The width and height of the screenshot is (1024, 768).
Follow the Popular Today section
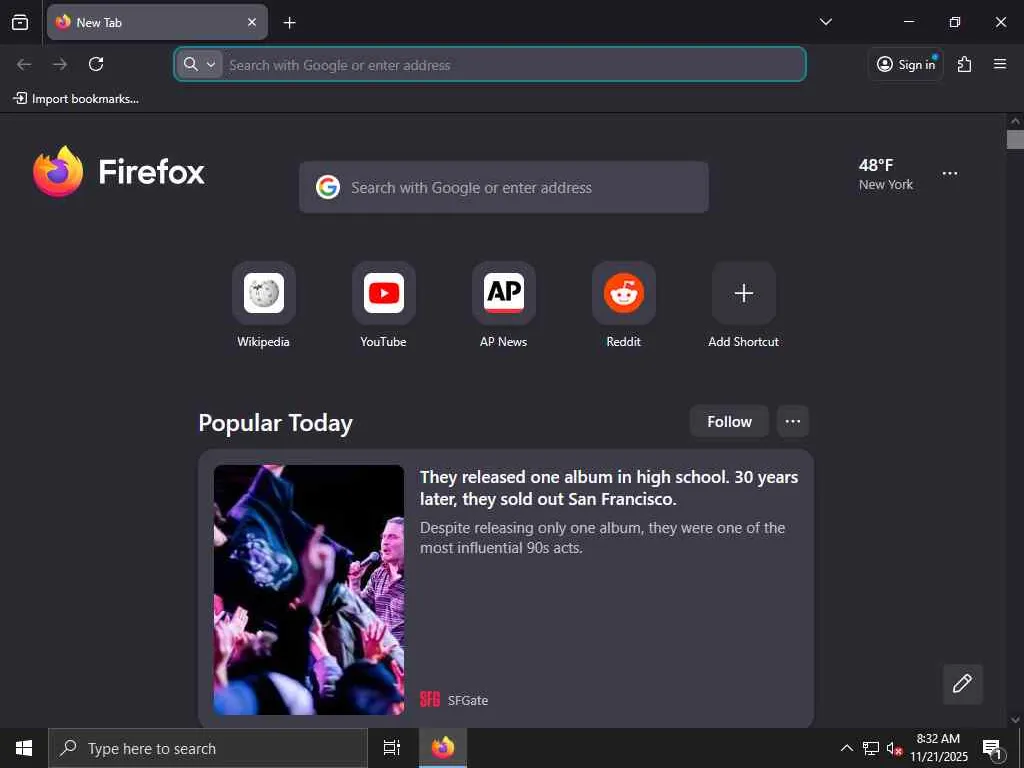coord(729,421)
